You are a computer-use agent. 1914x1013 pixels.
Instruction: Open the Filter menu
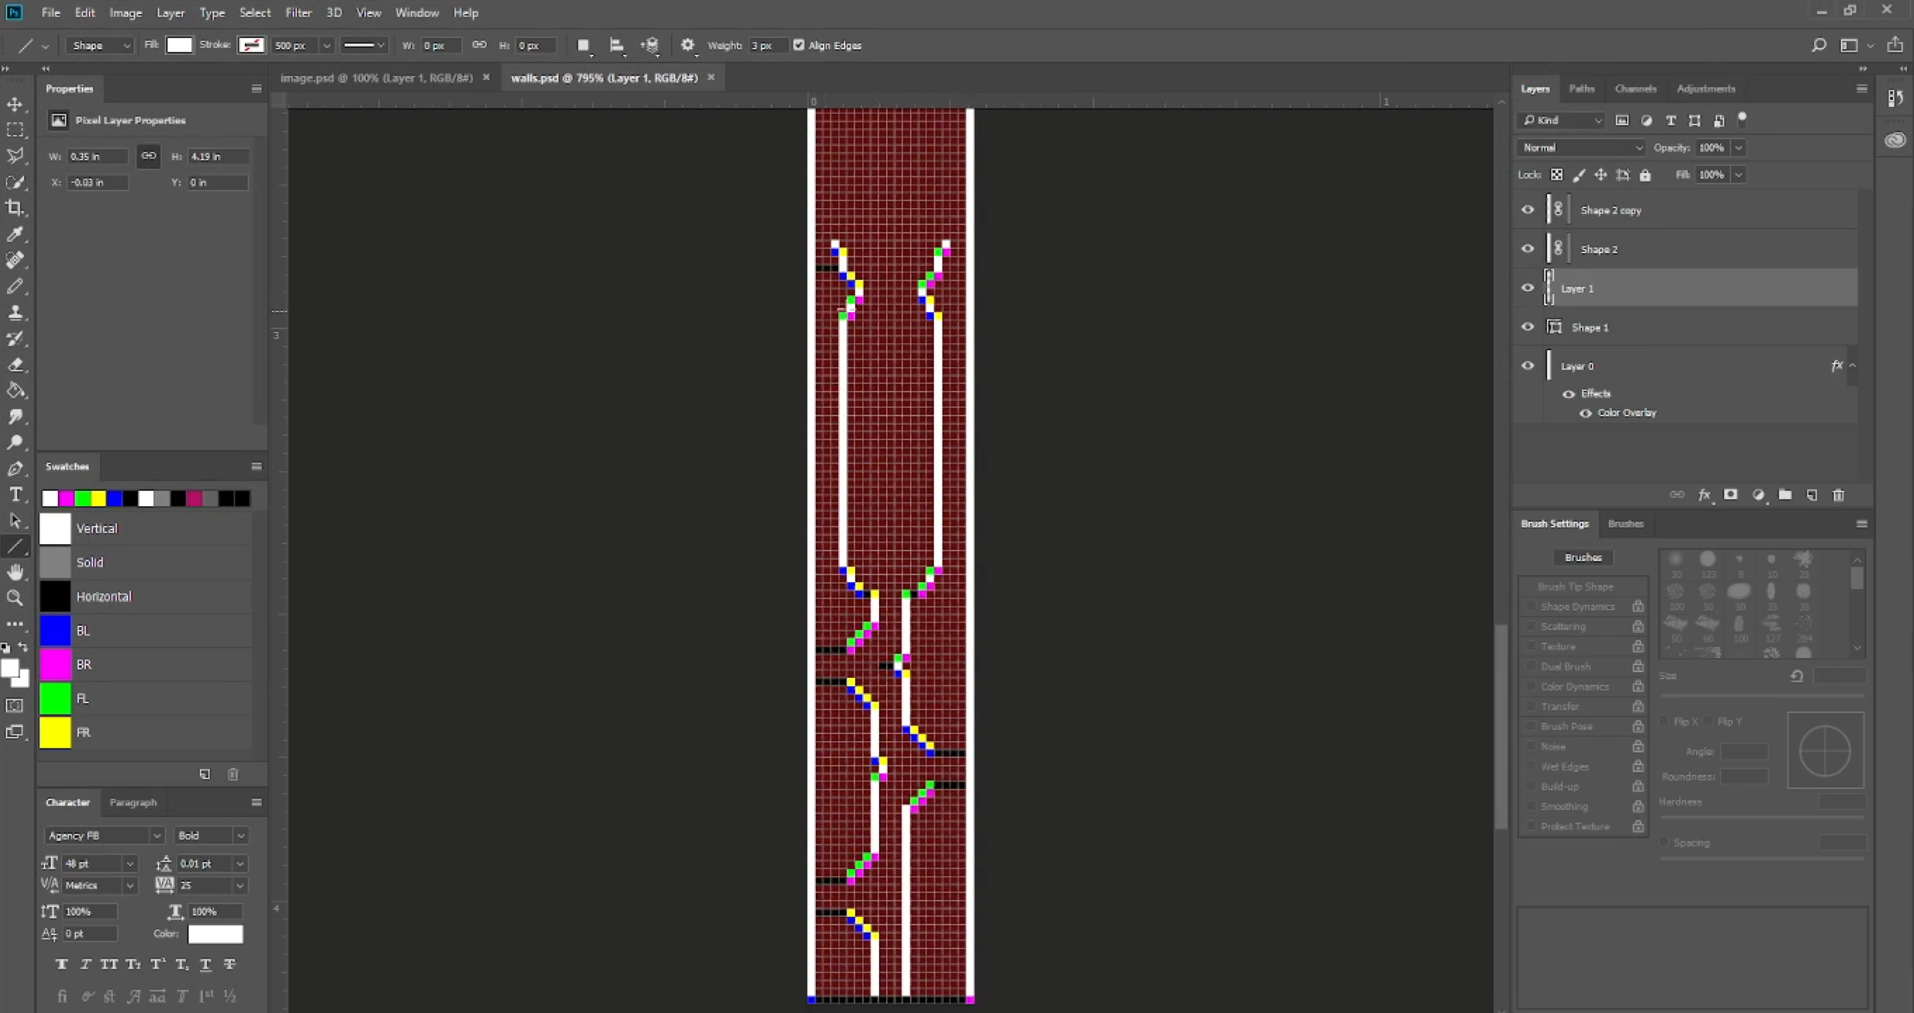pos(298,13)
